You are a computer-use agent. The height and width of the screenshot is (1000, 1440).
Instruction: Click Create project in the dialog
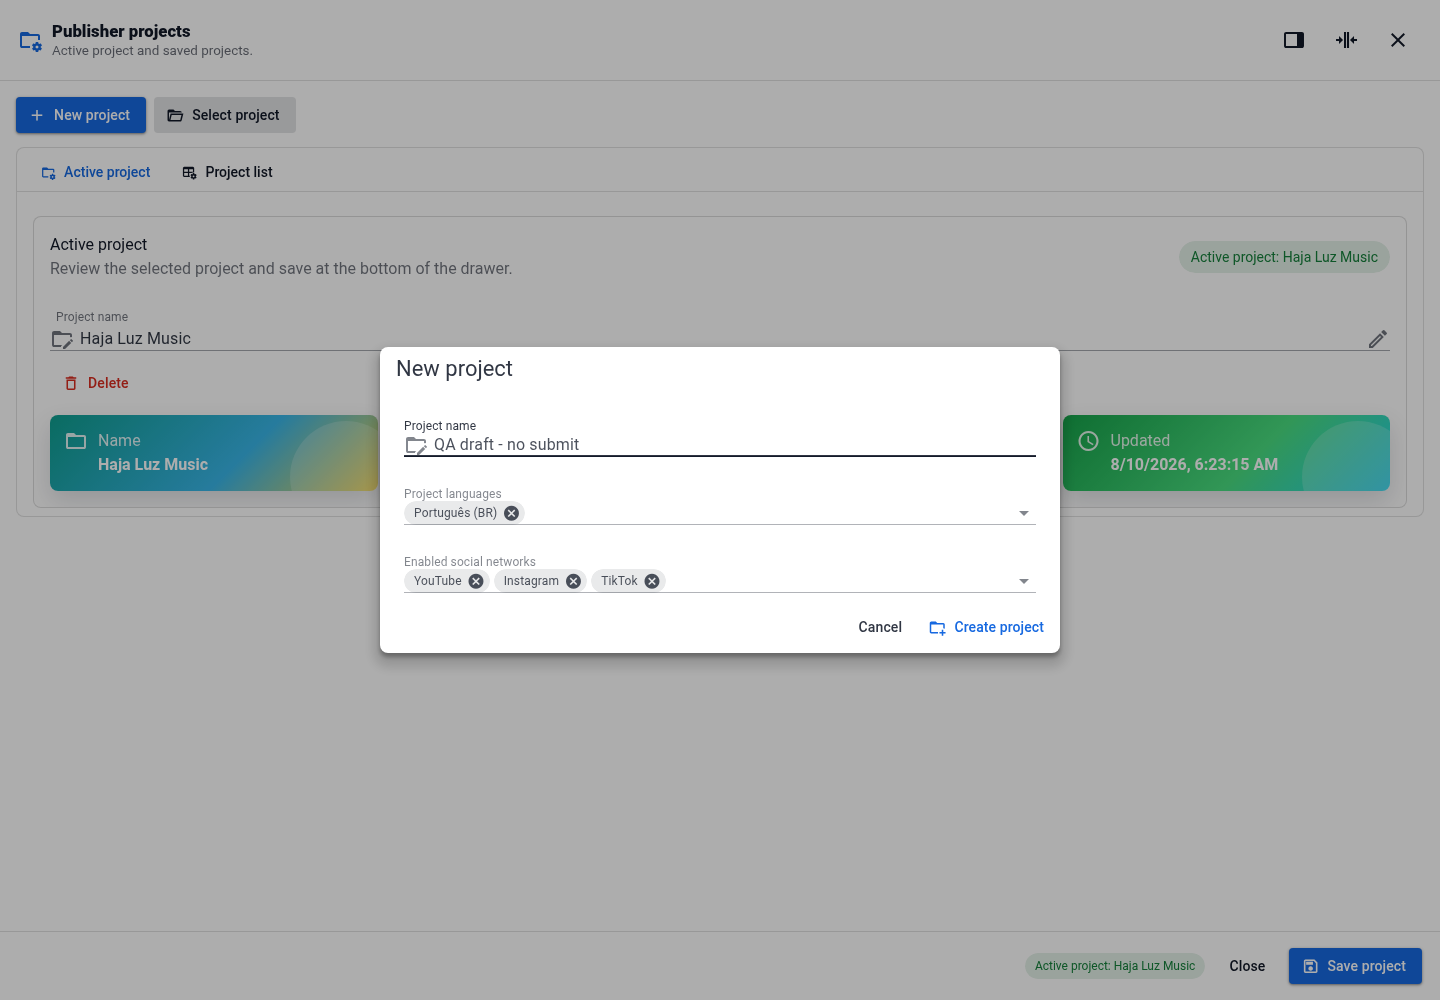click(x=986, y=627)
